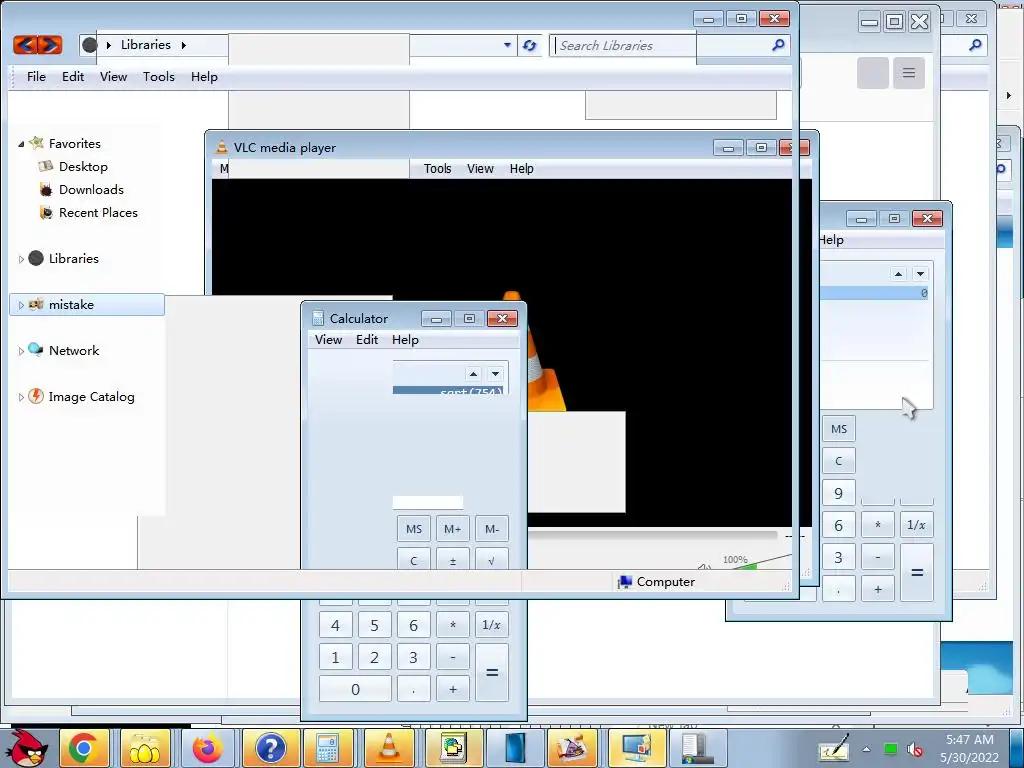Screen dimensions: 1024x768
Task: Launch Firefox from the taskbar
Action: pos(206,748)
